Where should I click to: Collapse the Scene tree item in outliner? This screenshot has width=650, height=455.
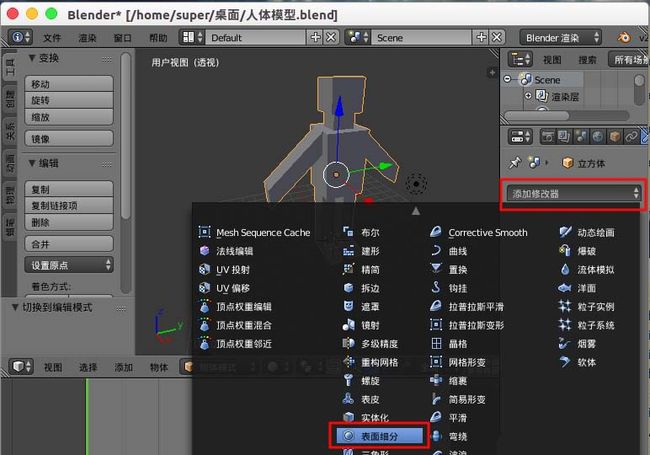(x=507, y=79)
